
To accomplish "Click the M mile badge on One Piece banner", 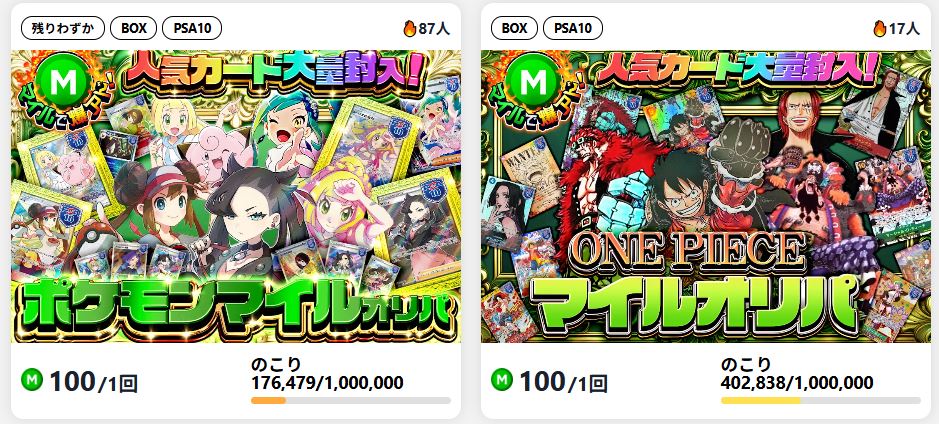I will [534, 84].
